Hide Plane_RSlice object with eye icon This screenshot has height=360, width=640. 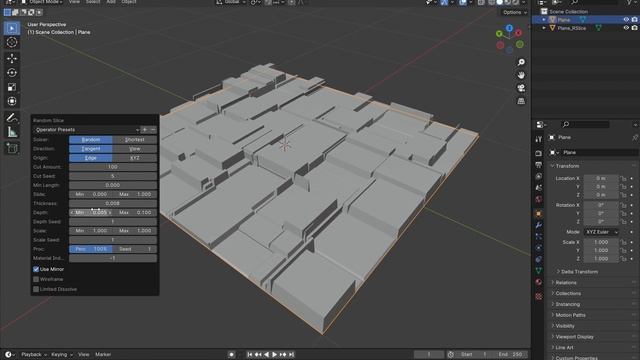coord(626,28)
